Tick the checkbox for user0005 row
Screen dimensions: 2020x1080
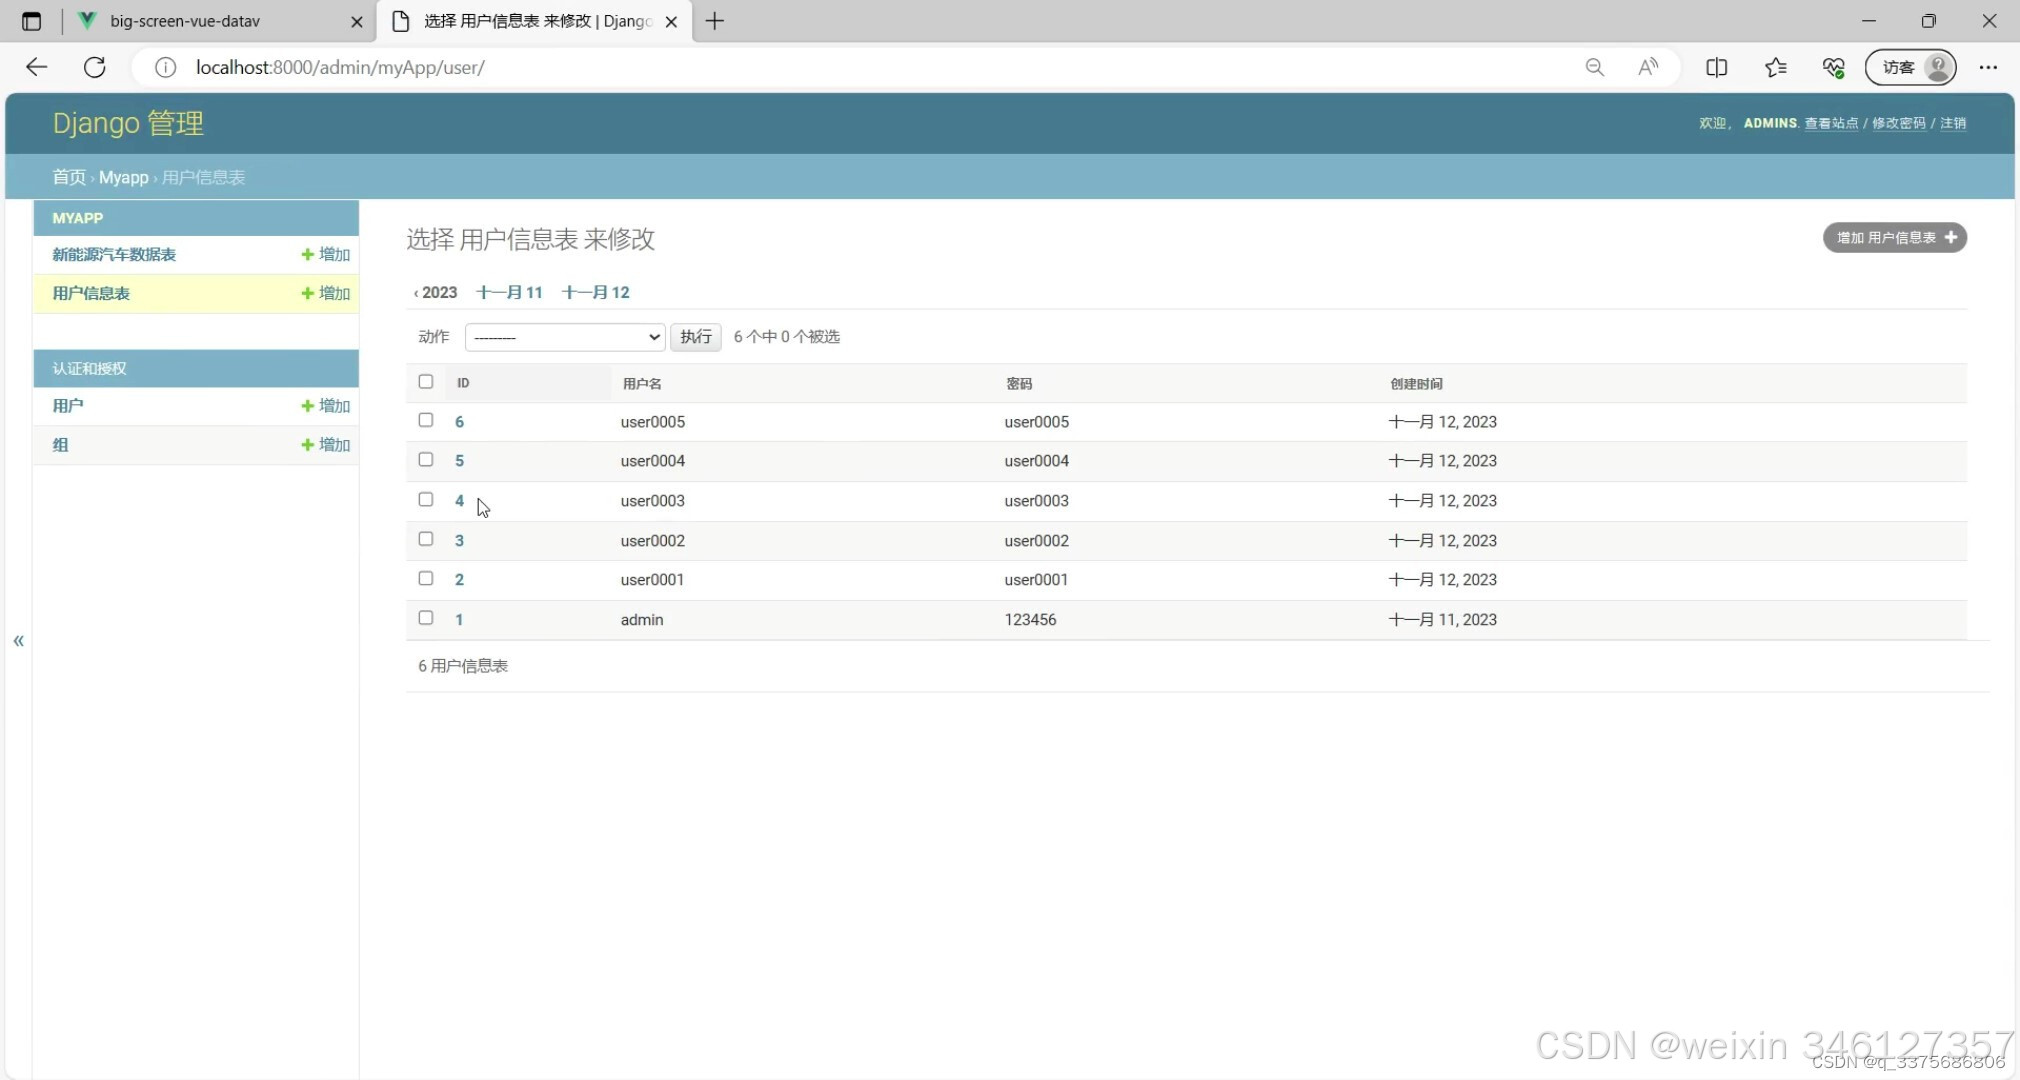(426, 421)
